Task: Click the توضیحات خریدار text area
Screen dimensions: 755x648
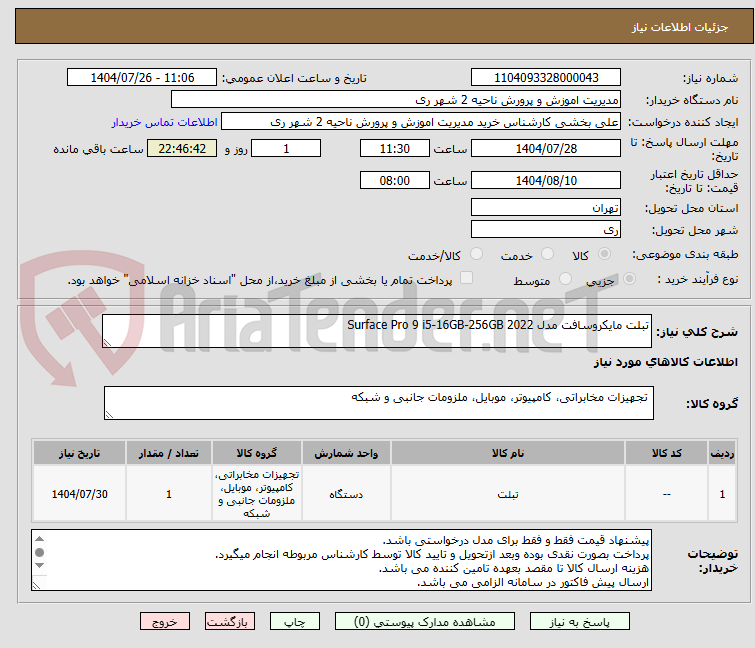Action: (341, 560)
